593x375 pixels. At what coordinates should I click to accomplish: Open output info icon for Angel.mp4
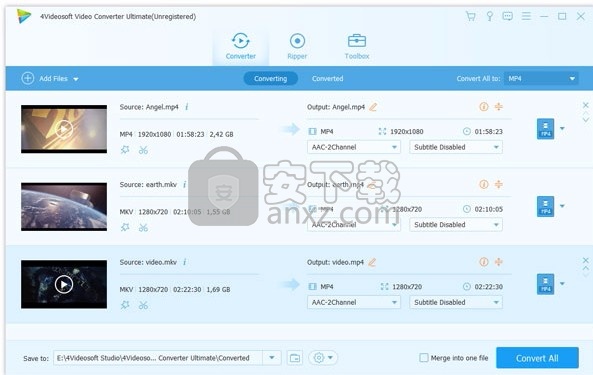click(484, 107)
